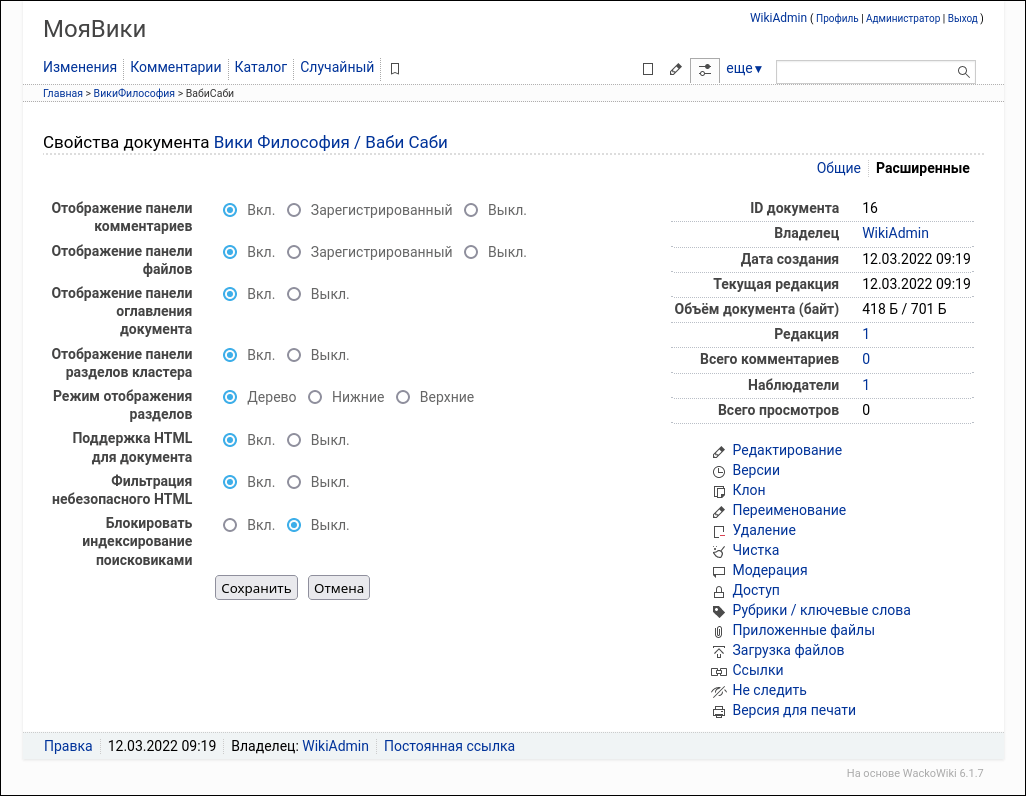Viewport: 1026px width, 796px height.
Task: Open the 'еще' dropdown menu
Action: tap(743, 69)
